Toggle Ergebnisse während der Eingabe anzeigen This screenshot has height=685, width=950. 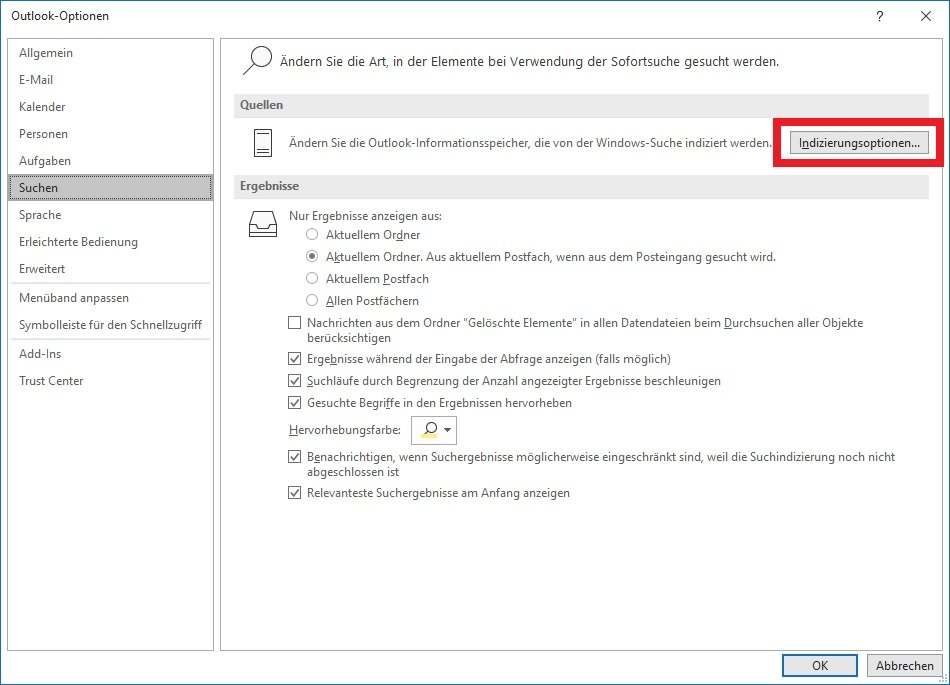click(294, 359)
